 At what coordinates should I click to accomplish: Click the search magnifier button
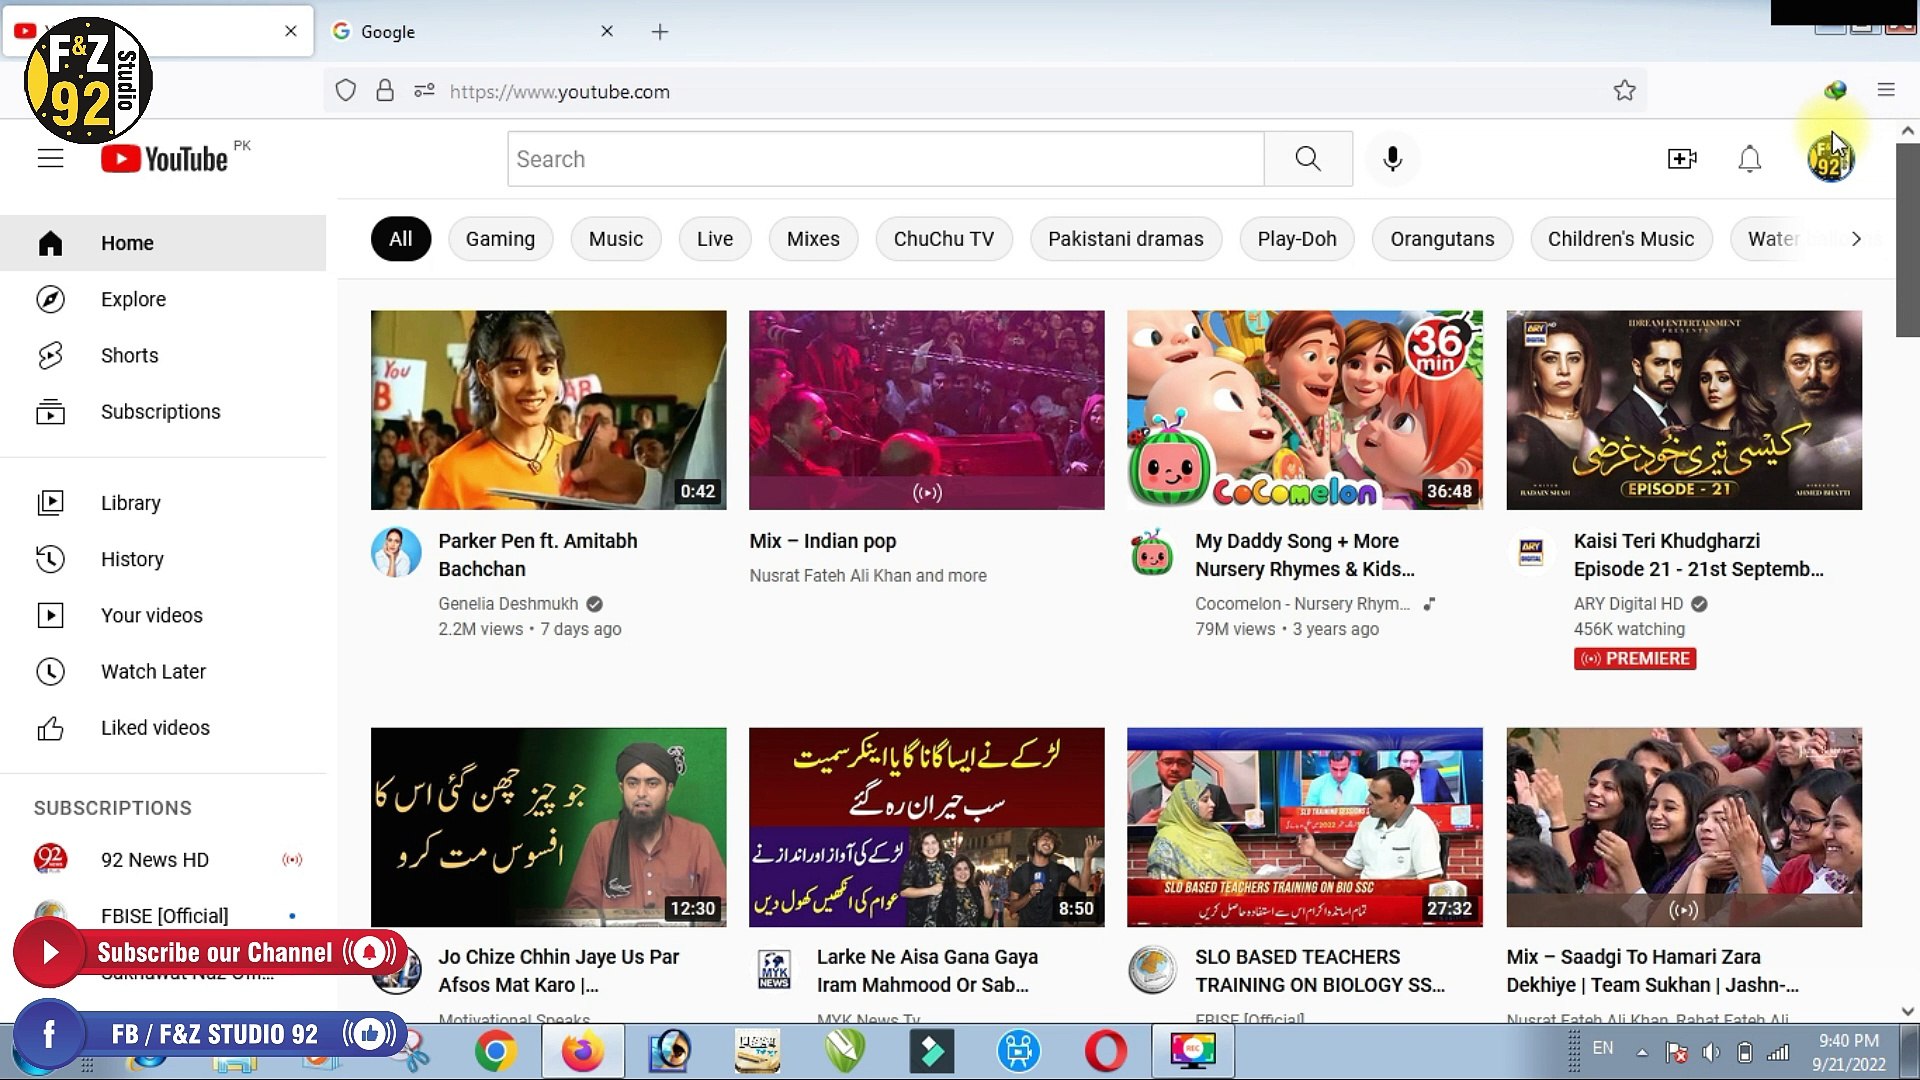tap(1308, 159)
